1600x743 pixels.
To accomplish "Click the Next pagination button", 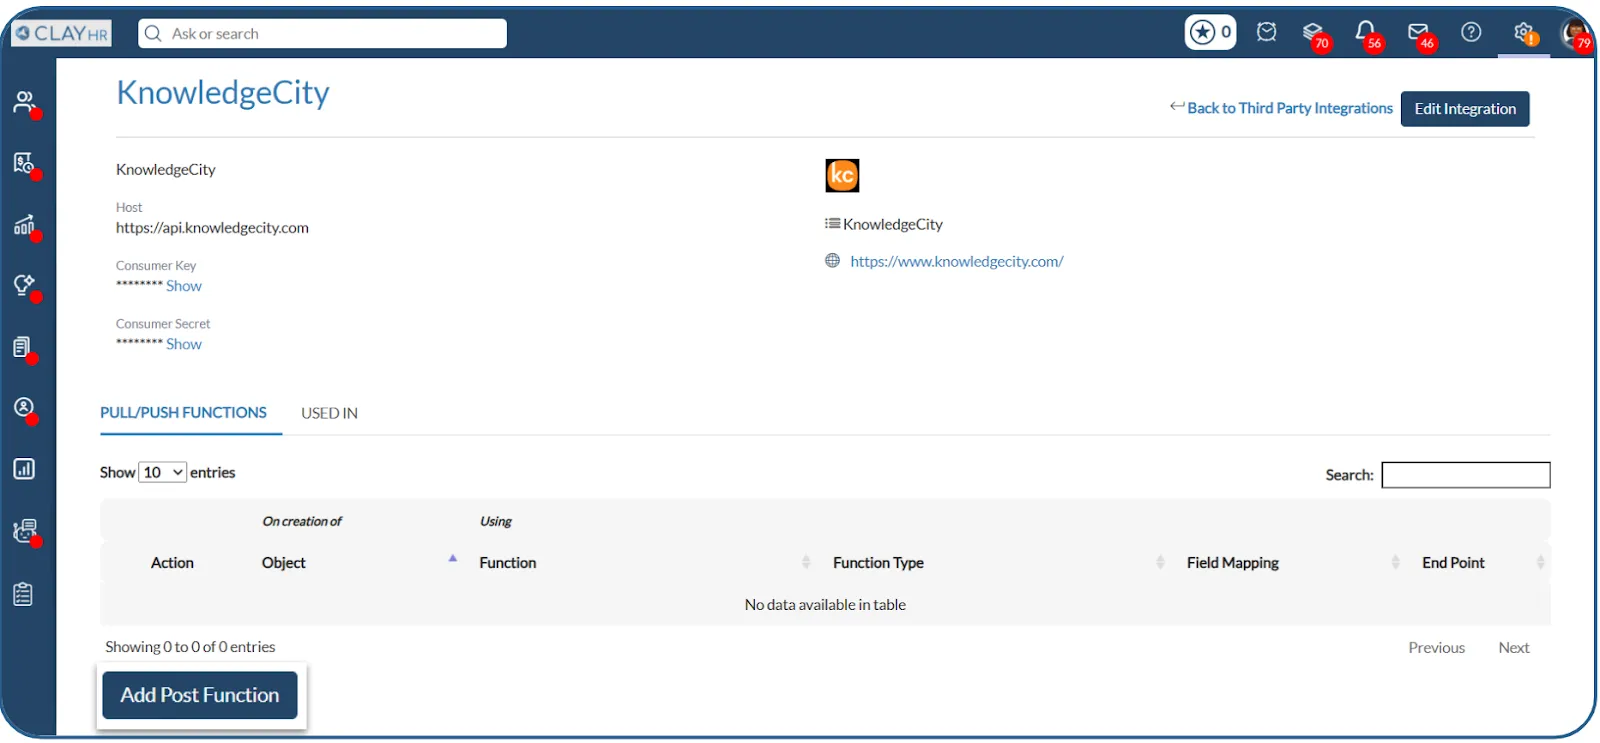I will pos(1514,648).
